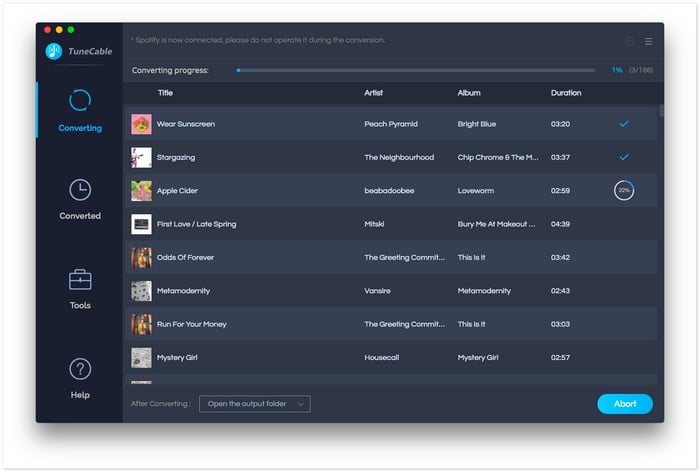The width and height of the screenshot is (700, 472).
Task: Click duration 02:43
Action: pyautogui.click(x=560, y=291)
